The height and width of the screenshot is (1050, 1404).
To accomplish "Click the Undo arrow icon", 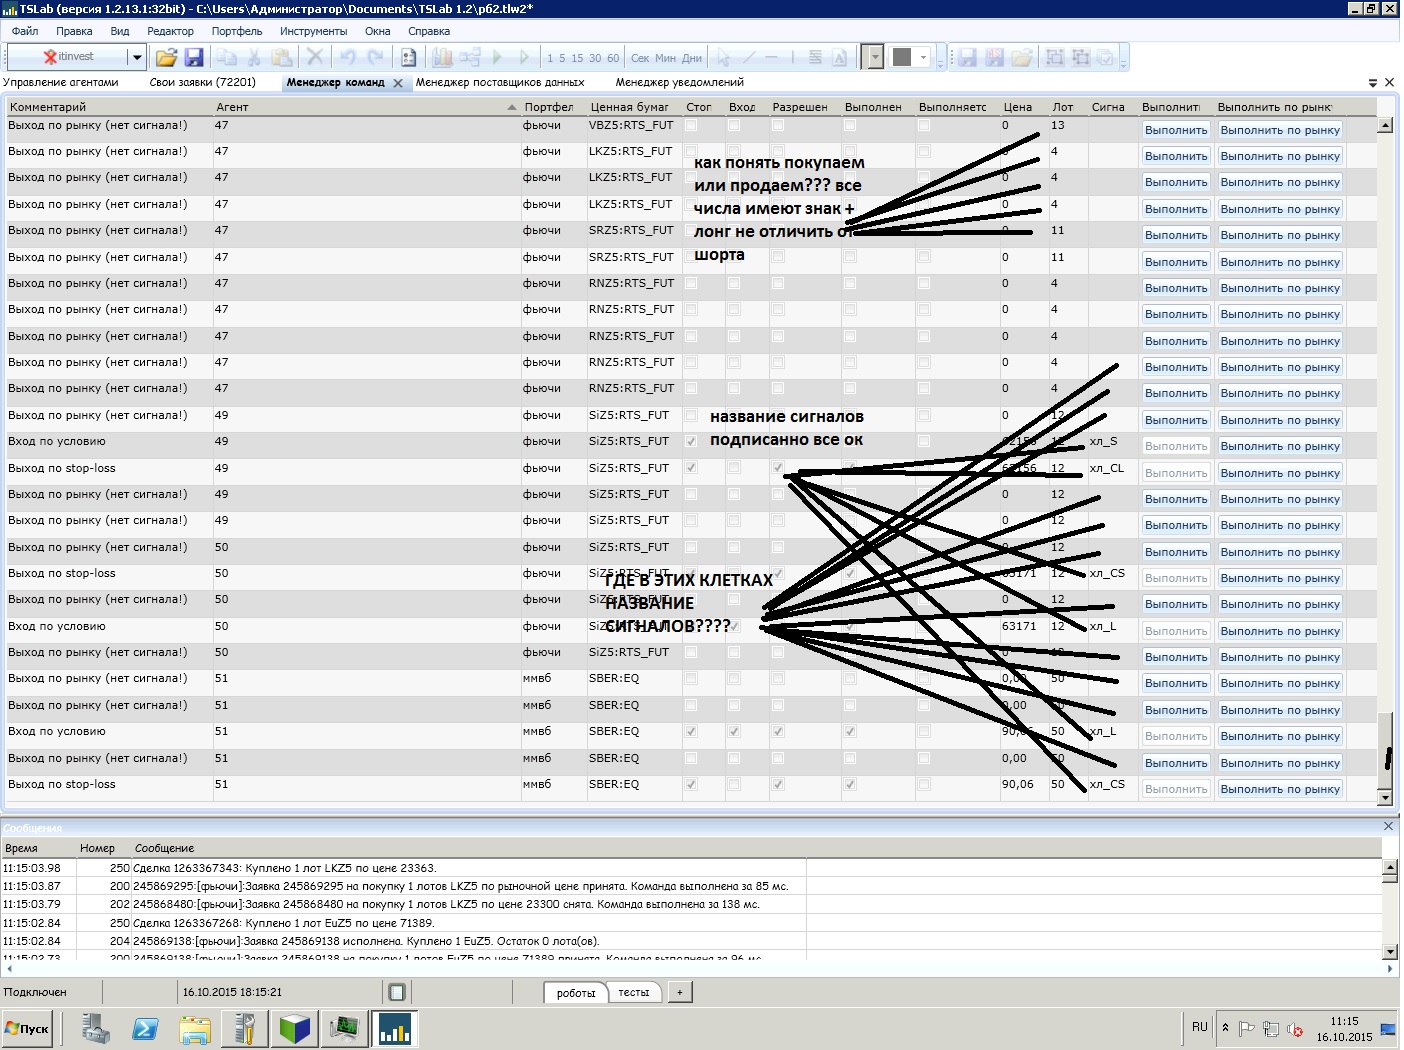I will pyautogui.click(x=348, y=57).
